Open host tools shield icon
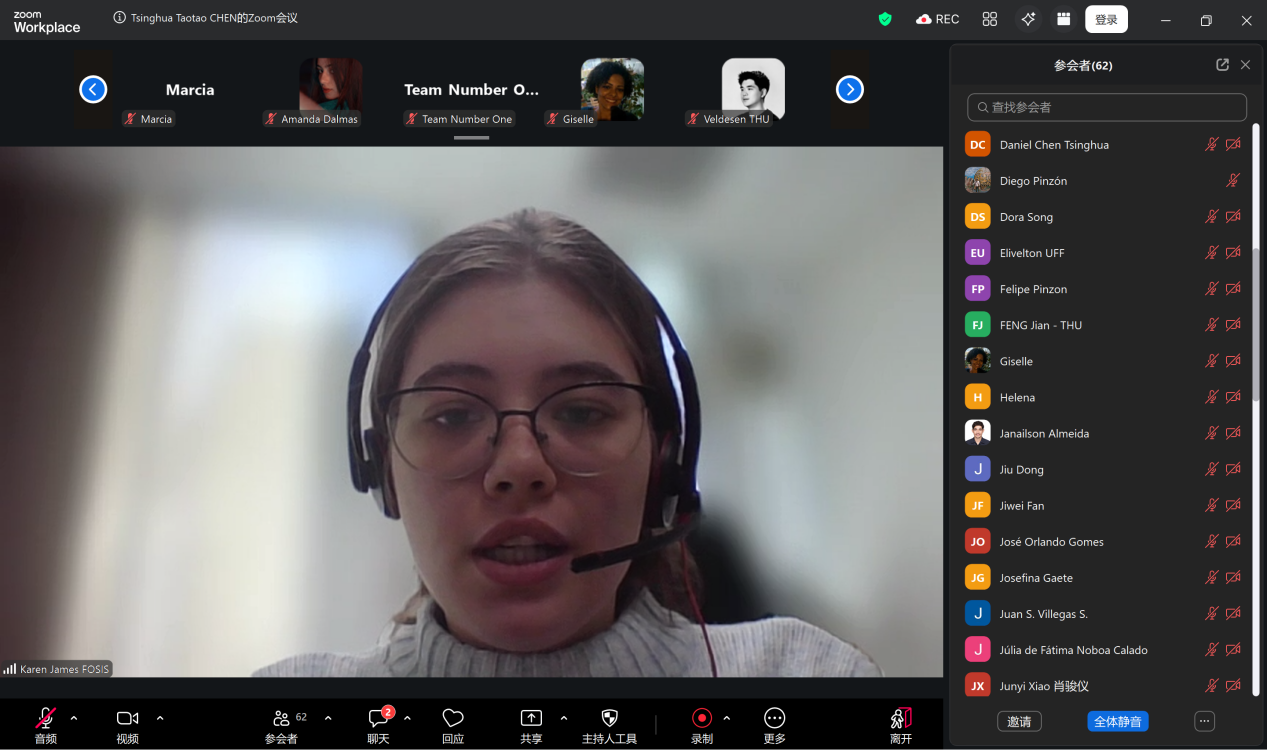This screenshot has width=1267, height=750. (x=609, y=719)
